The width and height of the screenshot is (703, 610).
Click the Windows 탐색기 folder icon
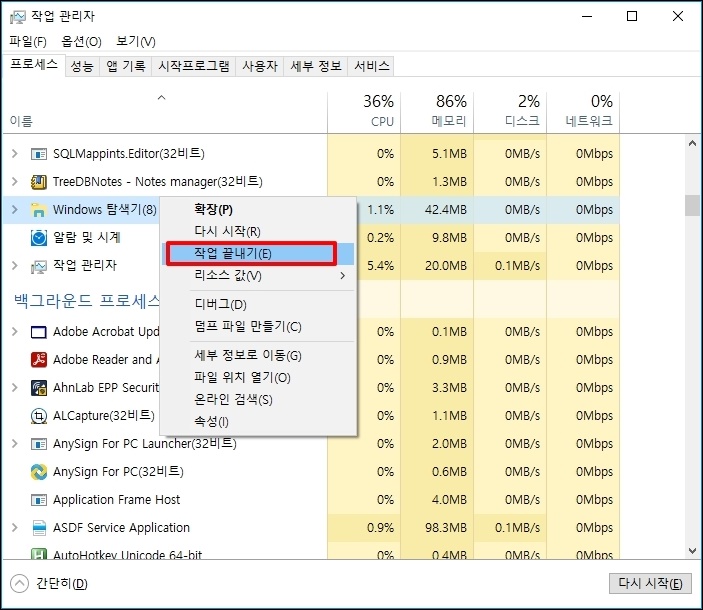pyautogui.click(x=39, y=210)
